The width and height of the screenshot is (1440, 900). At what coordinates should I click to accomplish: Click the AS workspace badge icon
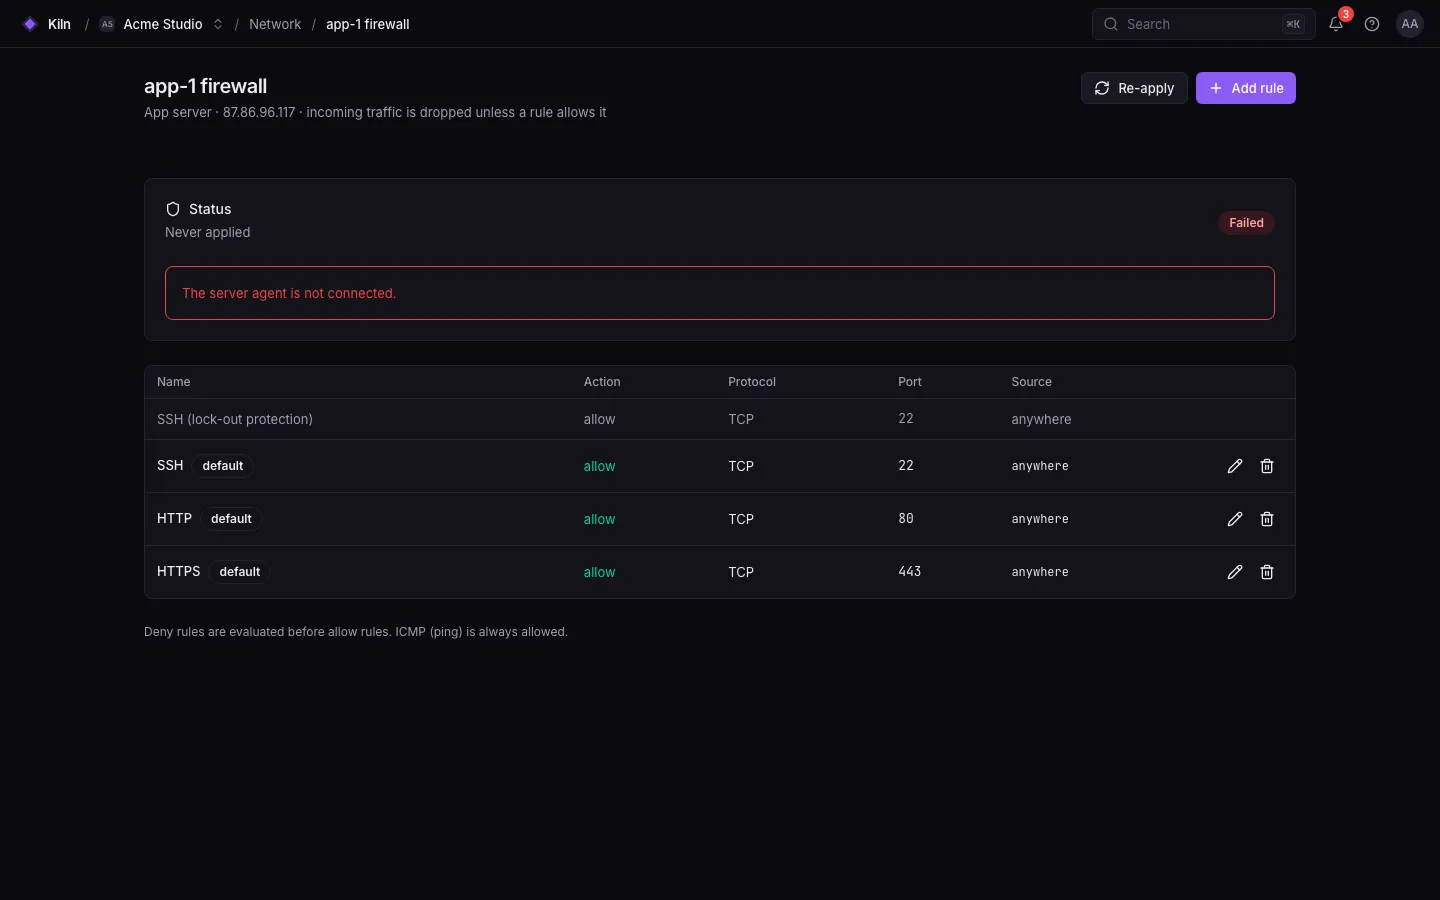pyautogui.click(x=107, y=24)
